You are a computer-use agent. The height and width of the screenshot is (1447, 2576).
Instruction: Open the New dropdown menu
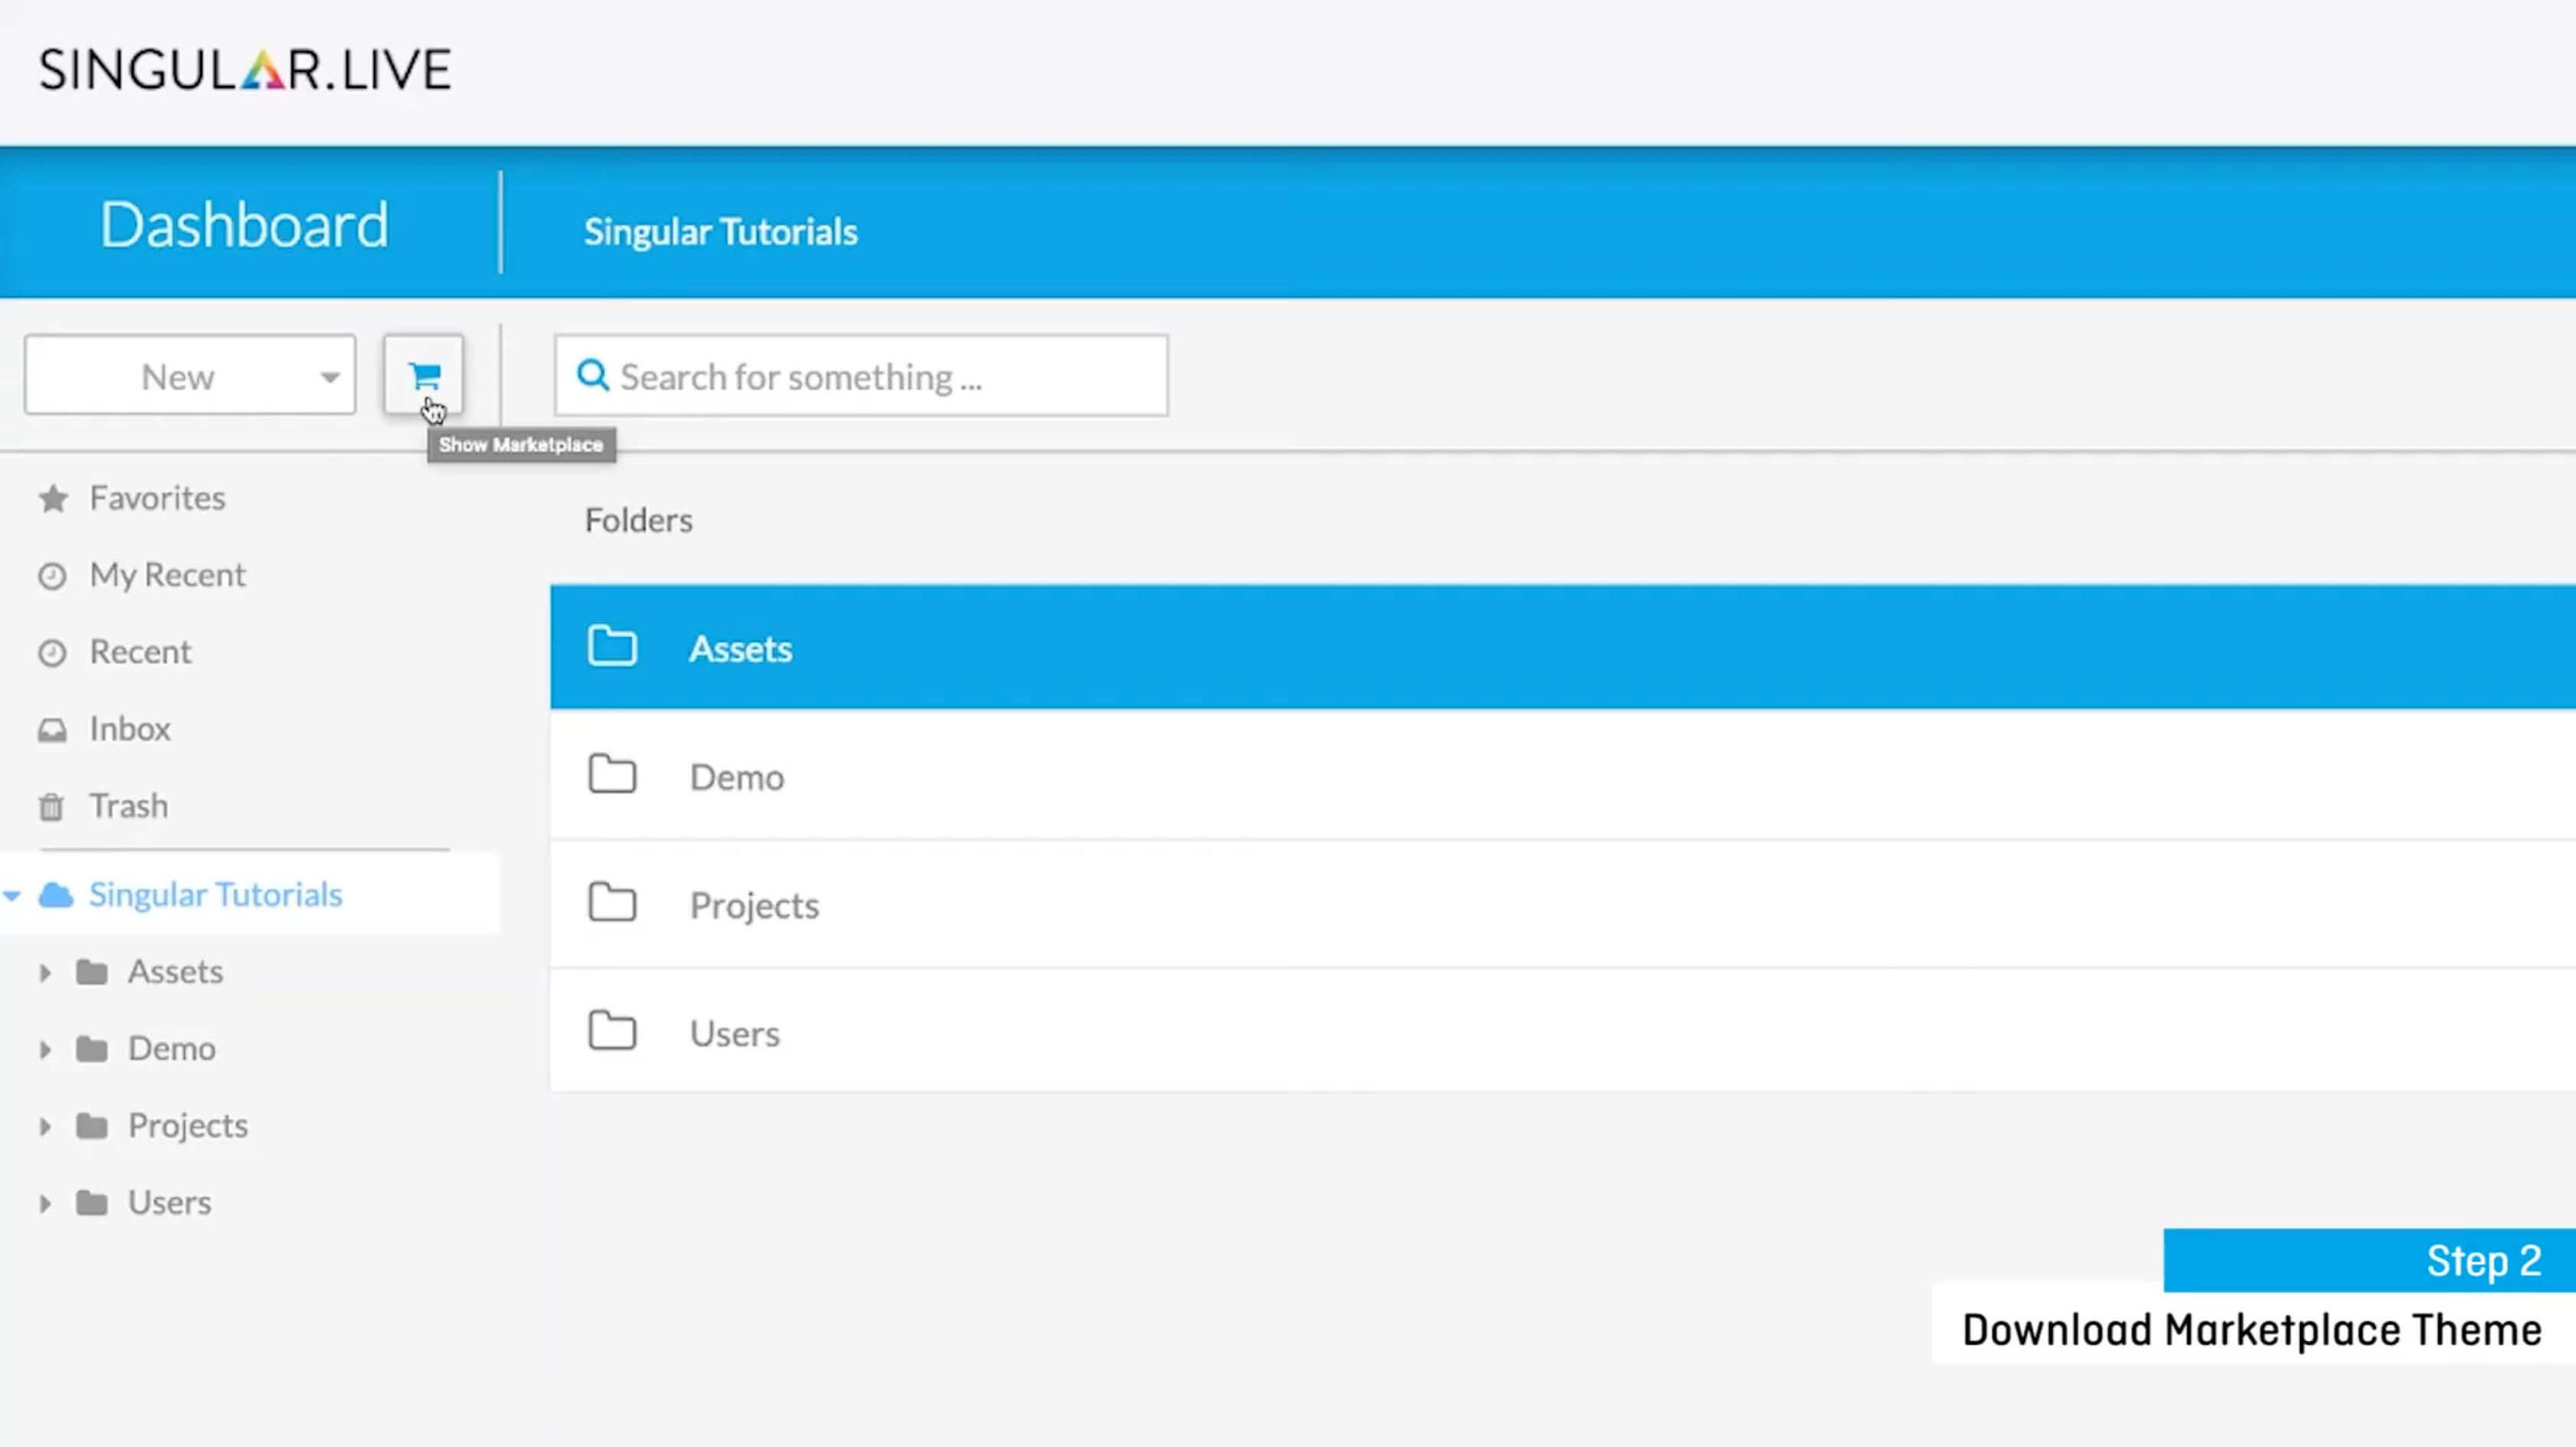click(x=190, y=376)
